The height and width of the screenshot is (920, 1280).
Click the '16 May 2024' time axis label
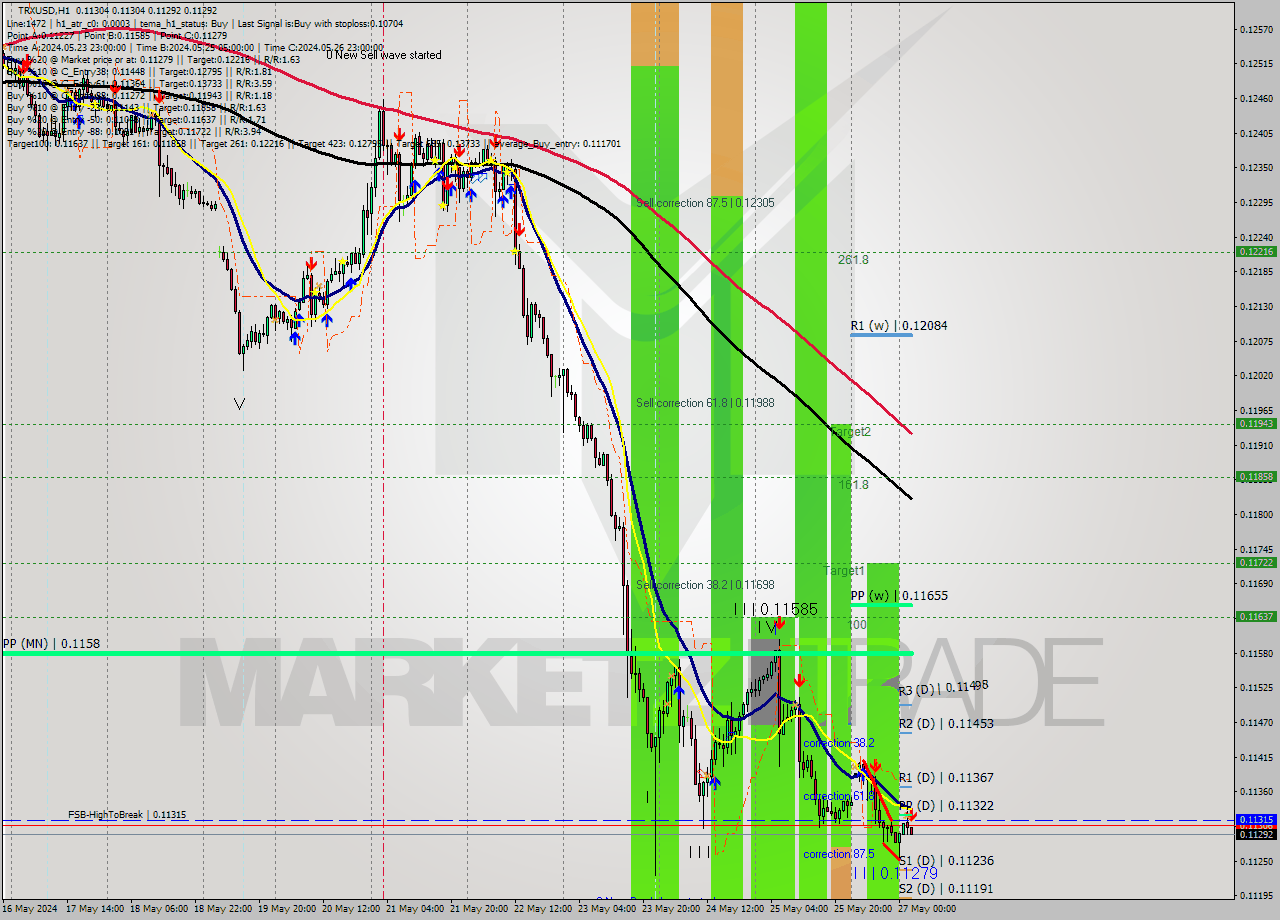(x=30, y=909)
